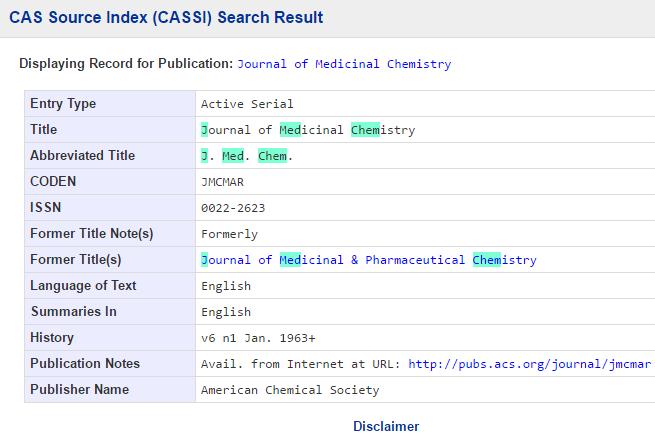Select publisher 'American Chemical Society'
Image resolution: width=655 pixels, height=439 pixels.
[x=290, y=390]
